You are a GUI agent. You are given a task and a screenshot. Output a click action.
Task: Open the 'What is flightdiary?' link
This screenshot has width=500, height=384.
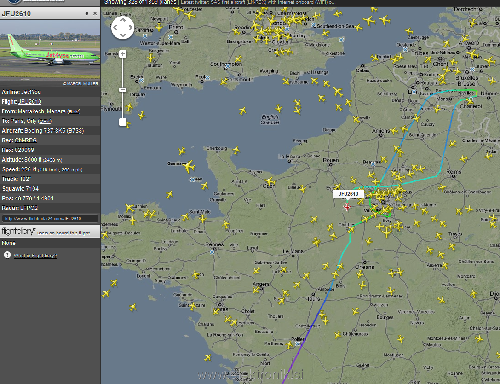tap(35, 256)
